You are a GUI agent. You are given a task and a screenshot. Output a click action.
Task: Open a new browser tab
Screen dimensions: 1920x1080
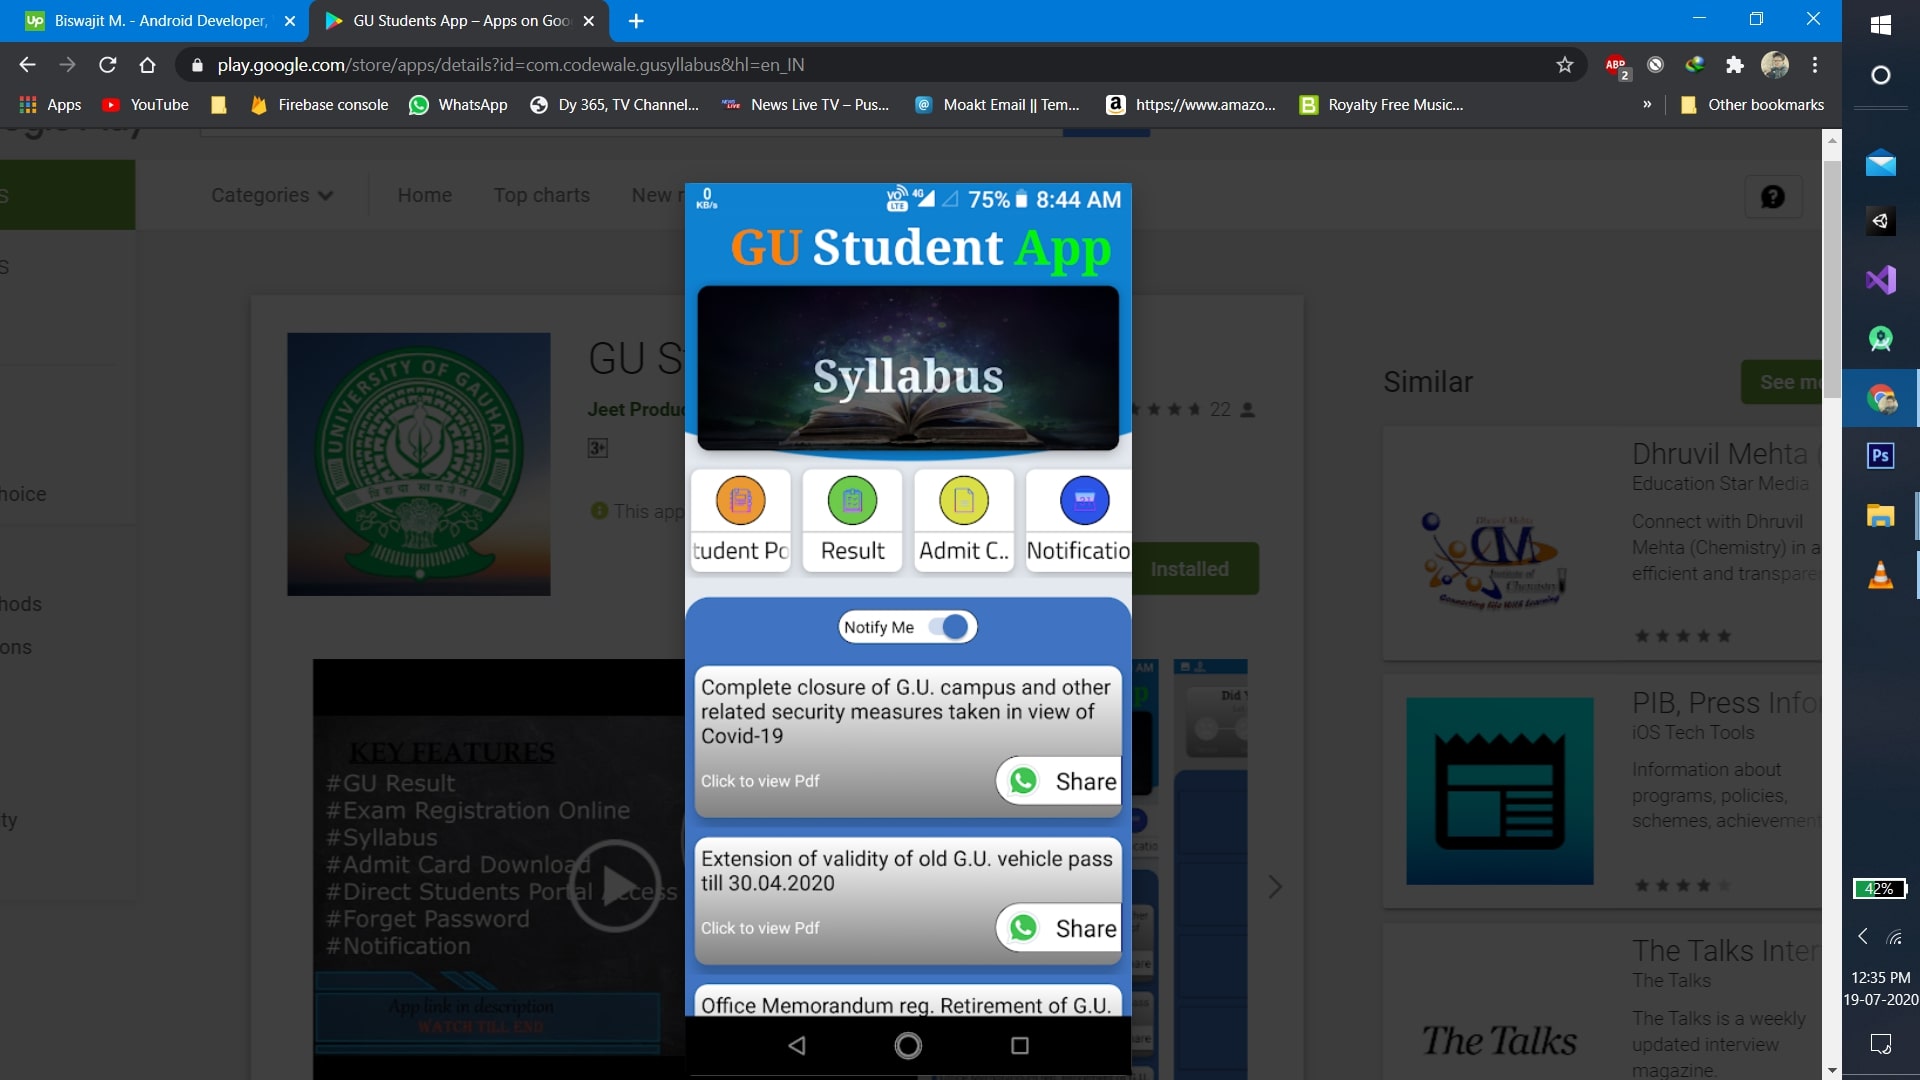[636, 21]
